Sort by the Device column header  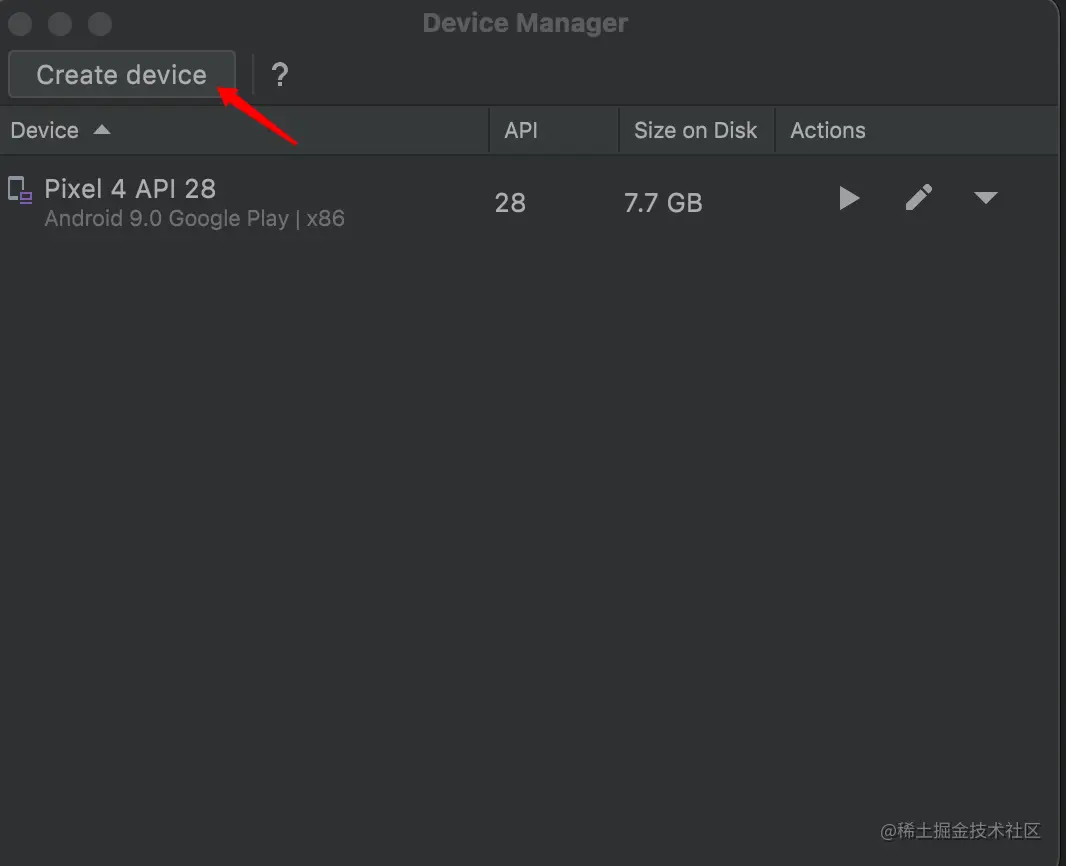(x=45, y=131)
